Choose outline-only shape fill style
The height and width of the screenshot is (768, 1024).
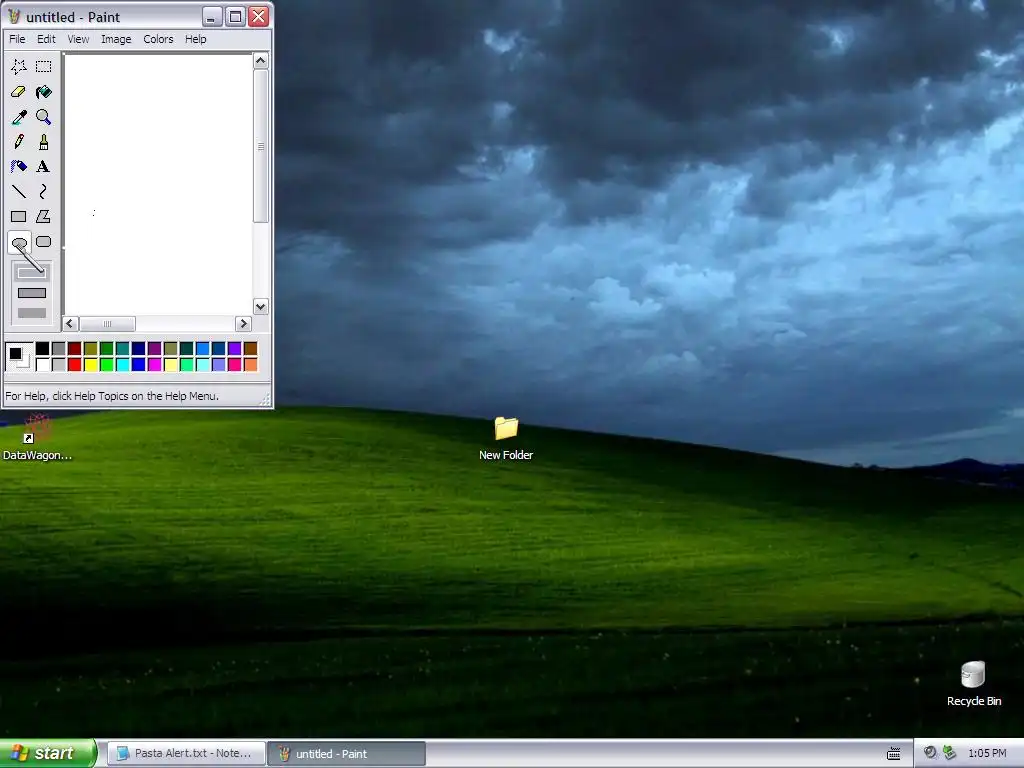(31, 273)
